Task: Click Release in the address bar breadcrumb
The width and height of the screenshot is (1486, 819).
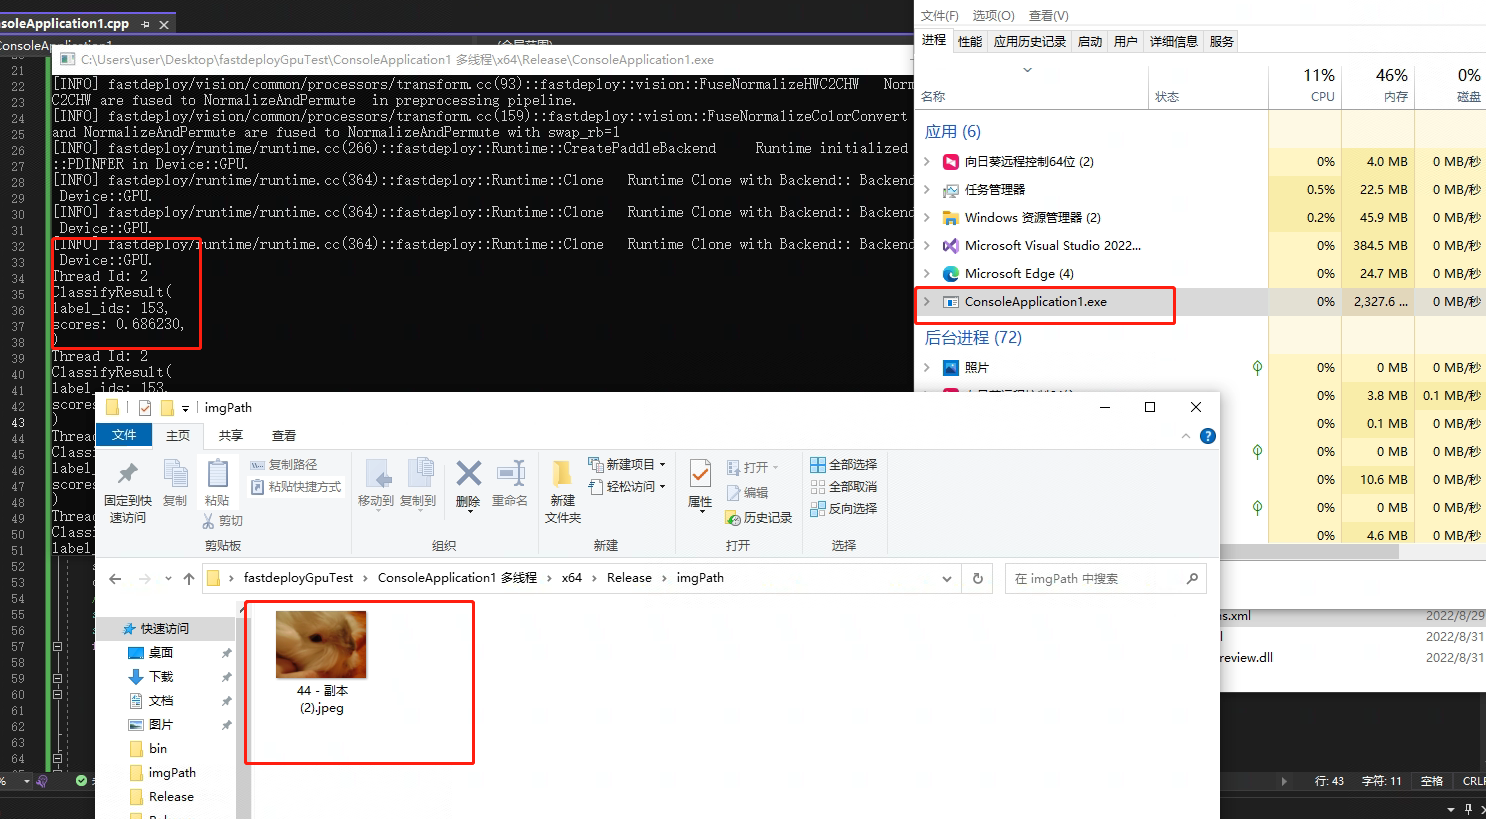Action: coord(629,578)
